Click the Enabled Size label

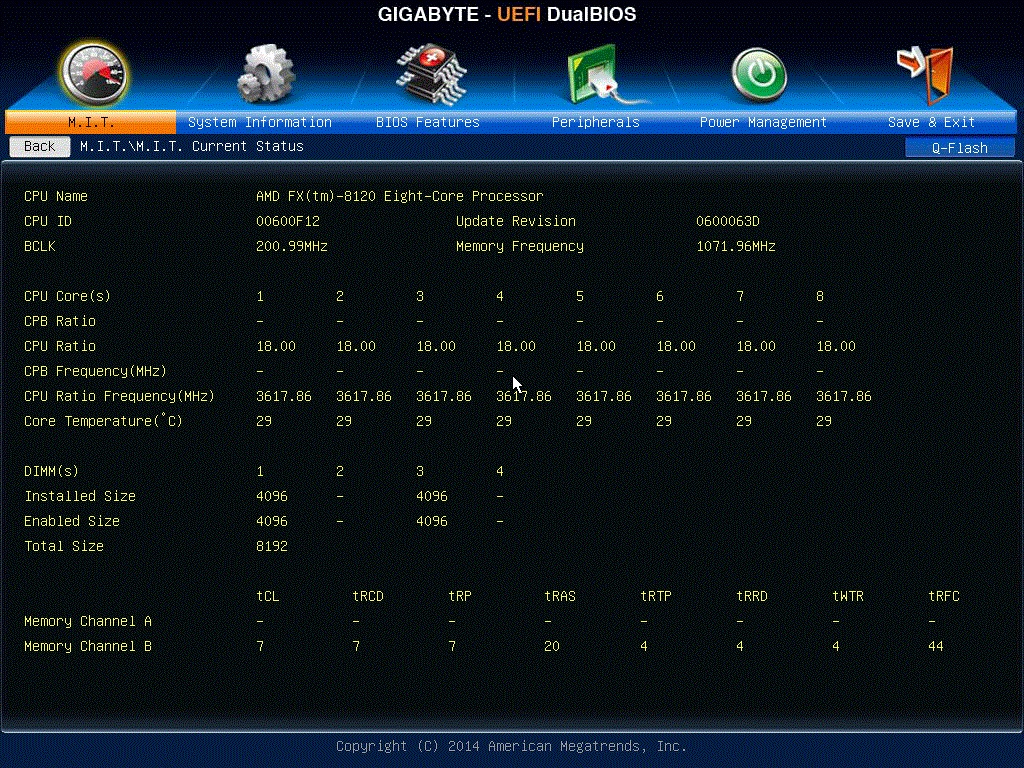72,521
